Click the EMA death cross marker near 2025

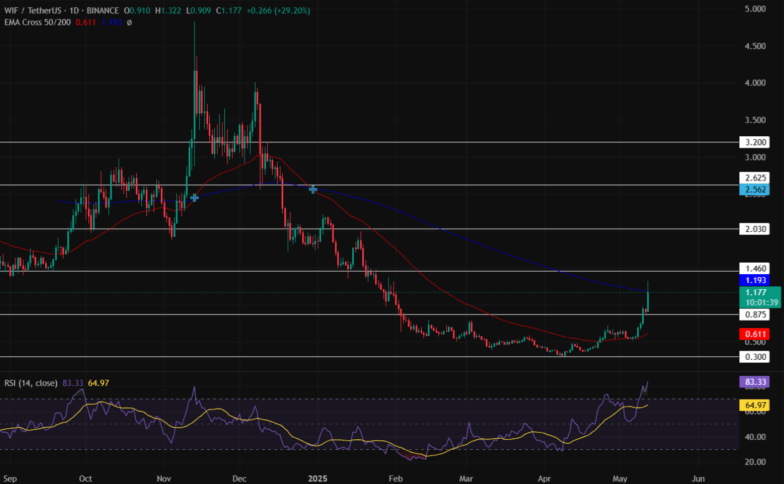(313, 190)
